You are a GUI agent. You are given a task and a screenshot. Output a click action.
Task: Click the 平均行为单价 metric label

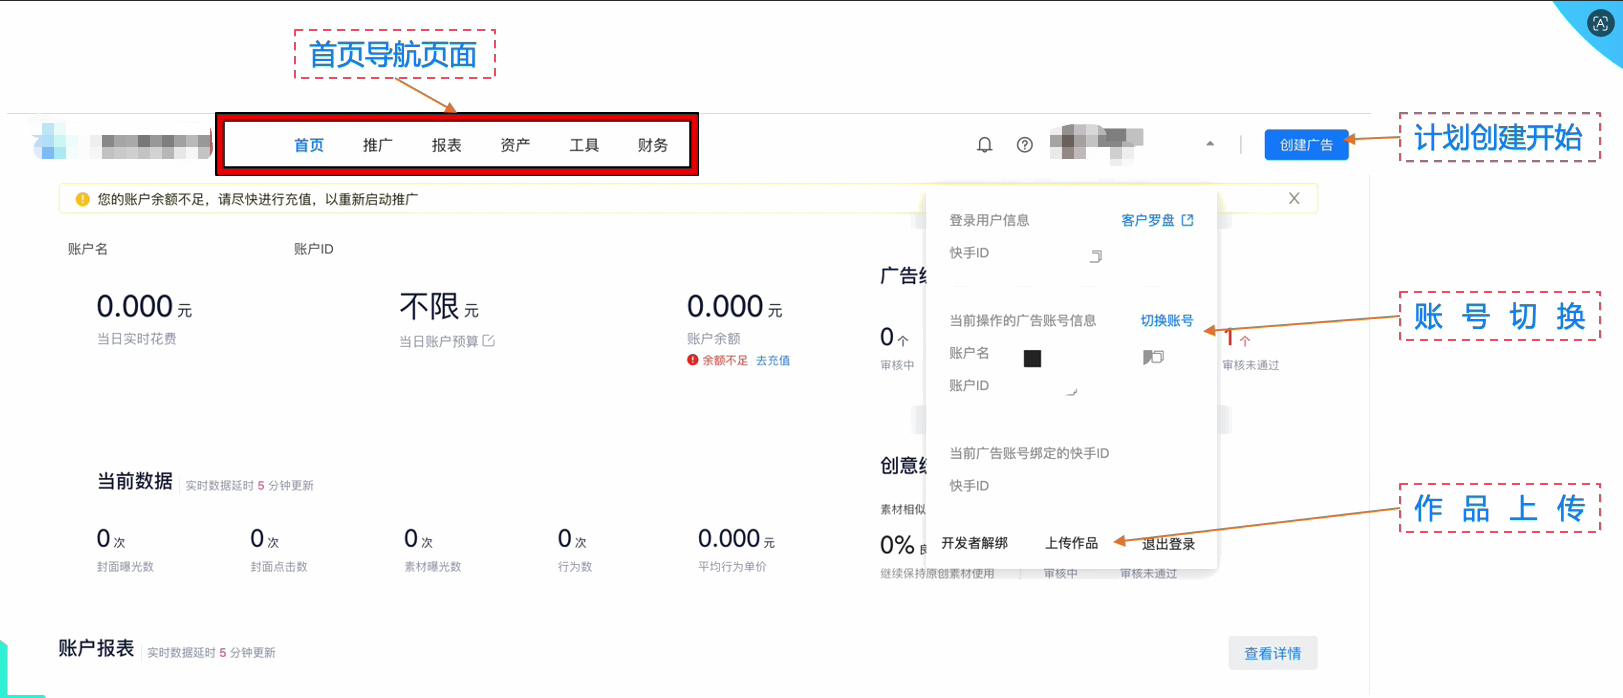732,567
